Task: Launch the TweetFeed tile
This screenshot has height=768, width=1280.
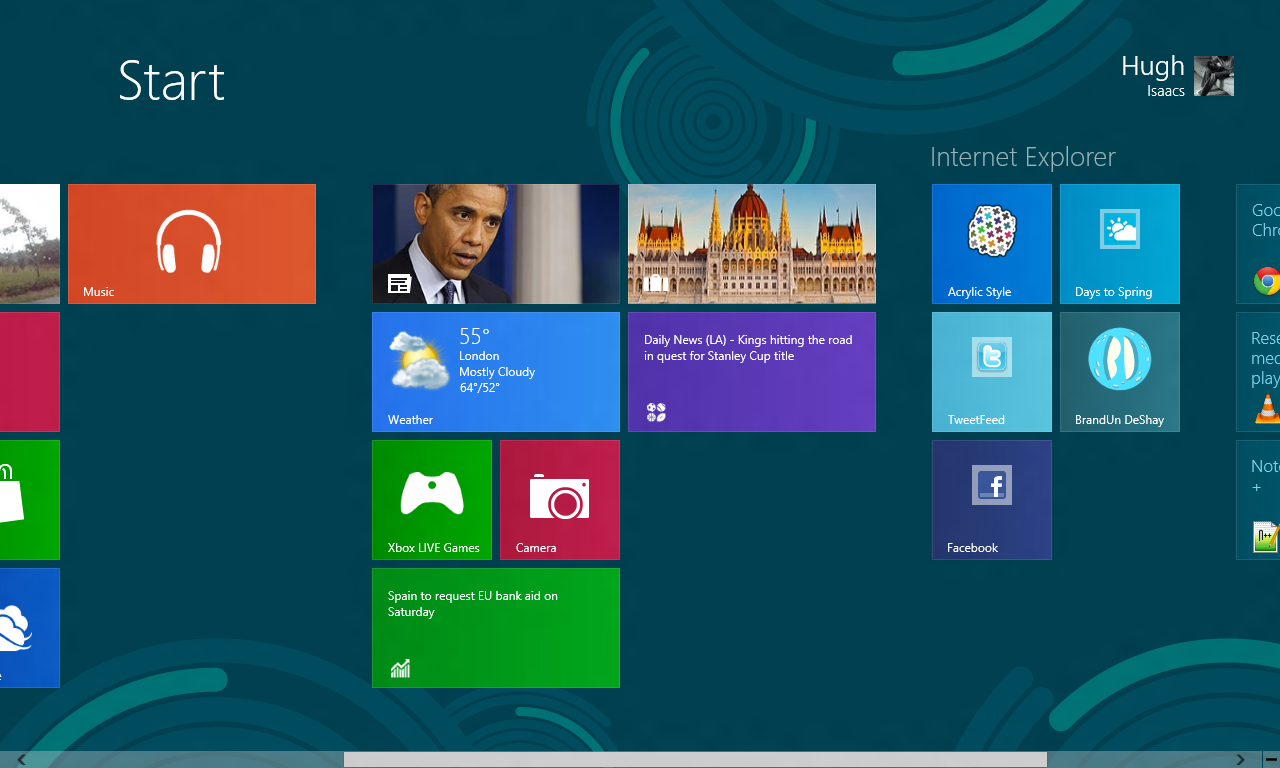Action: point(992,372)
